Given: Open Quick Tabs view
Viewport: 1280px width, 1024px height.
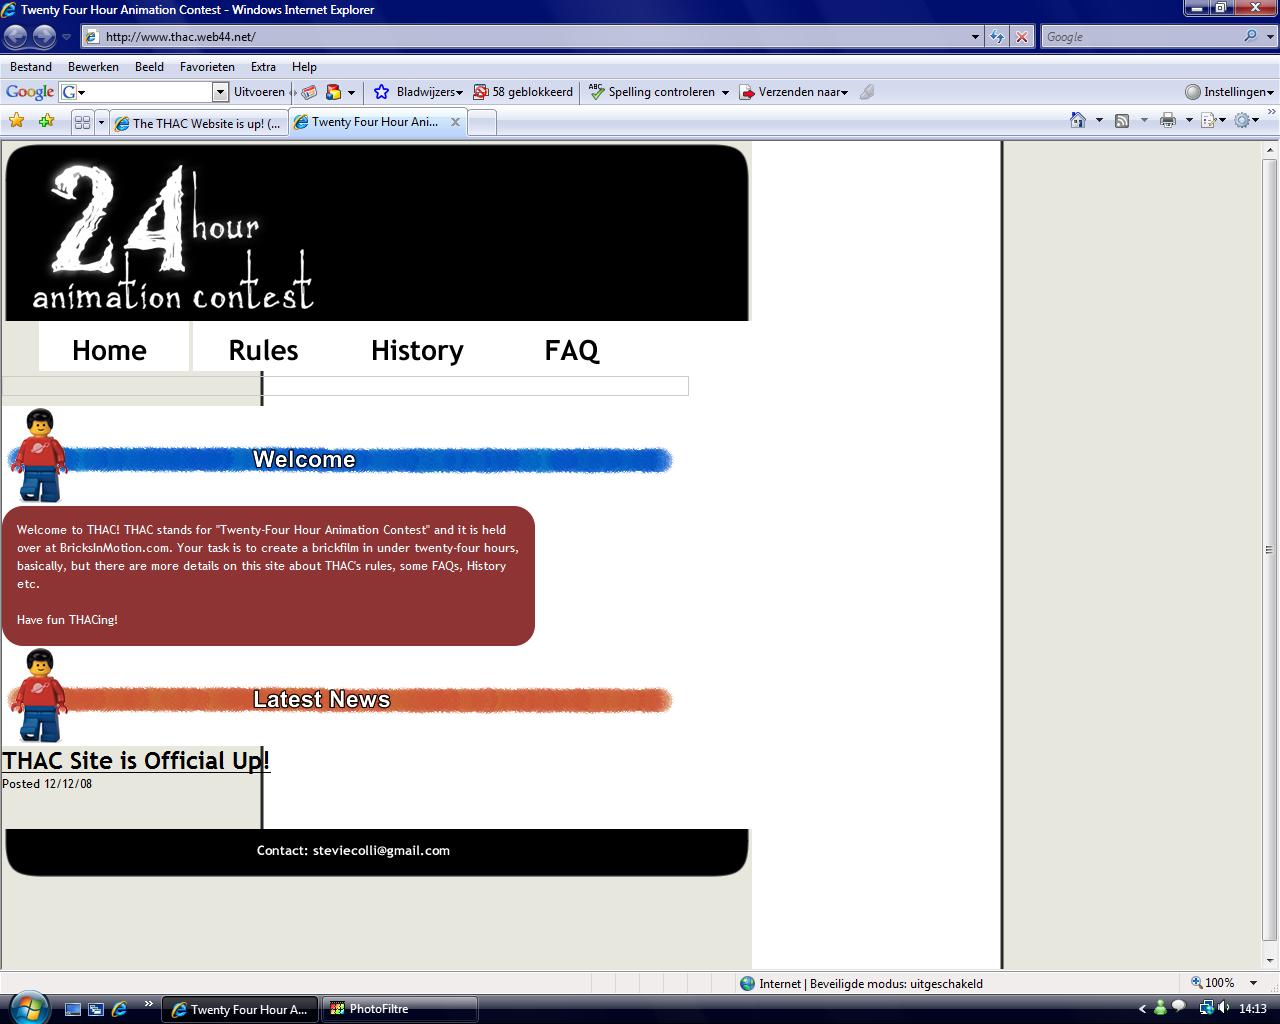Looking at the screenshot, I should [x=83, y=121].
